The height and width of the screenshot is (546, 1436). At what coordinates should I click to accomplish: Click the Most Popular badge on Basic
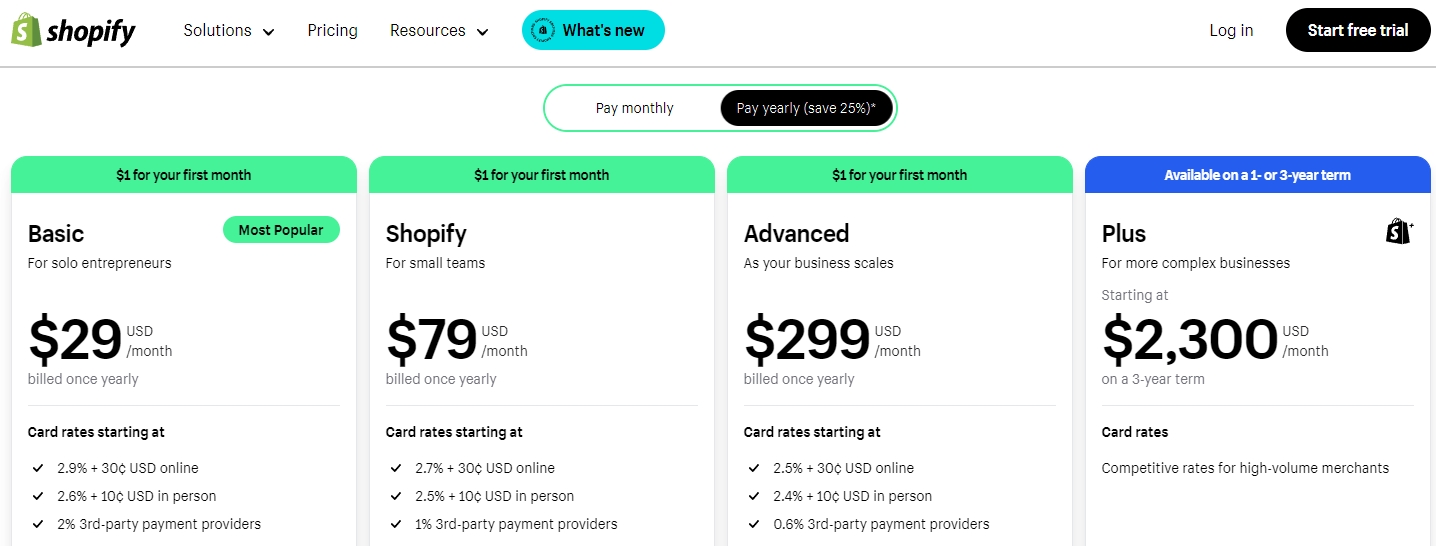(281, 230)
